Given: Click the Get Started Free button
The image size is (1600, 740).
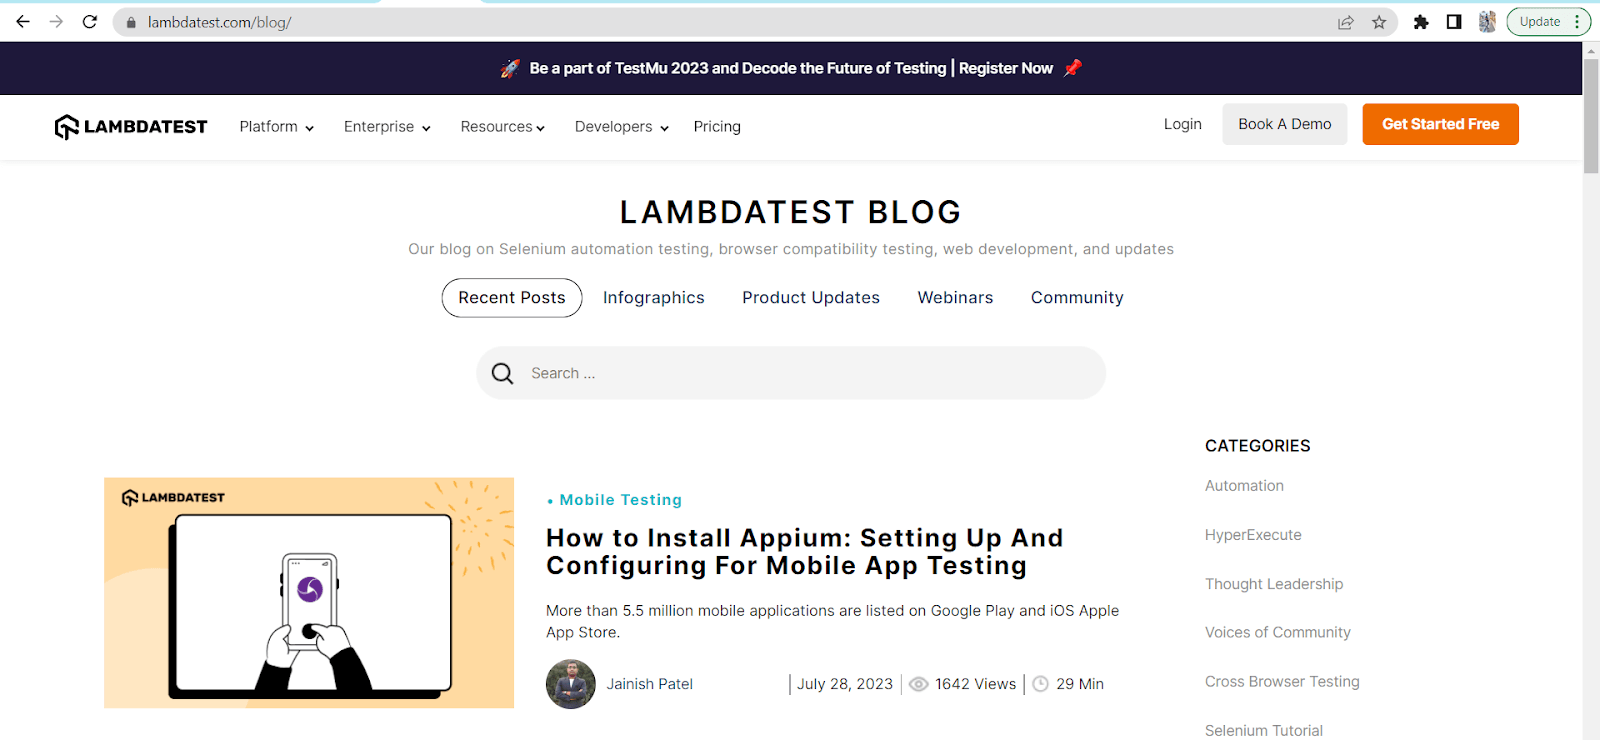Looking at the screenshot, I should [1440, 124].
